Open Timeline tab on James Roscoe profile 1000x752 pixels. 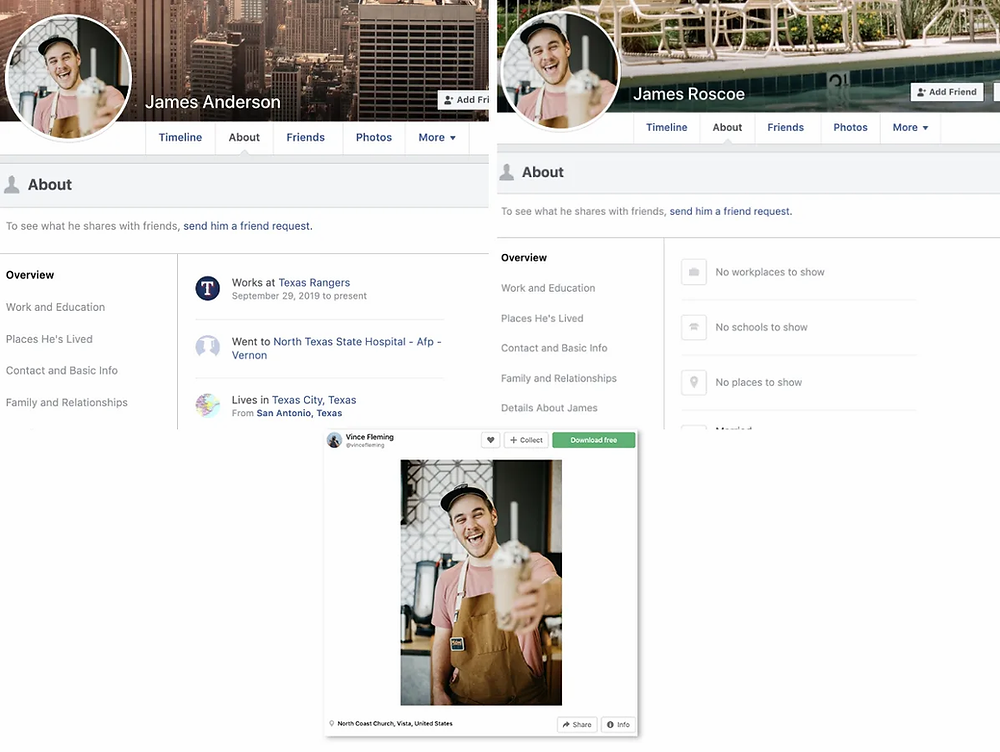[666, 127]
